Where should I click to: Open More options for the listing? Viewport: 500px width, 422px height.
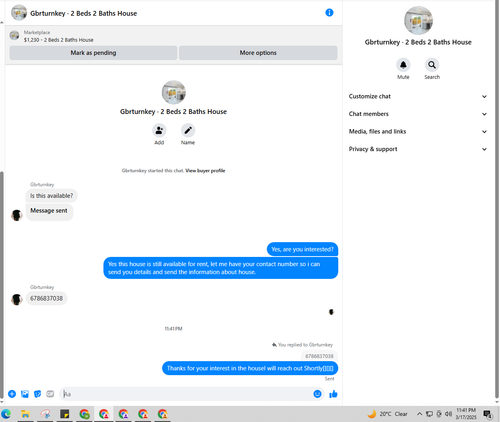pyautogui.click(x=258, y=53)
